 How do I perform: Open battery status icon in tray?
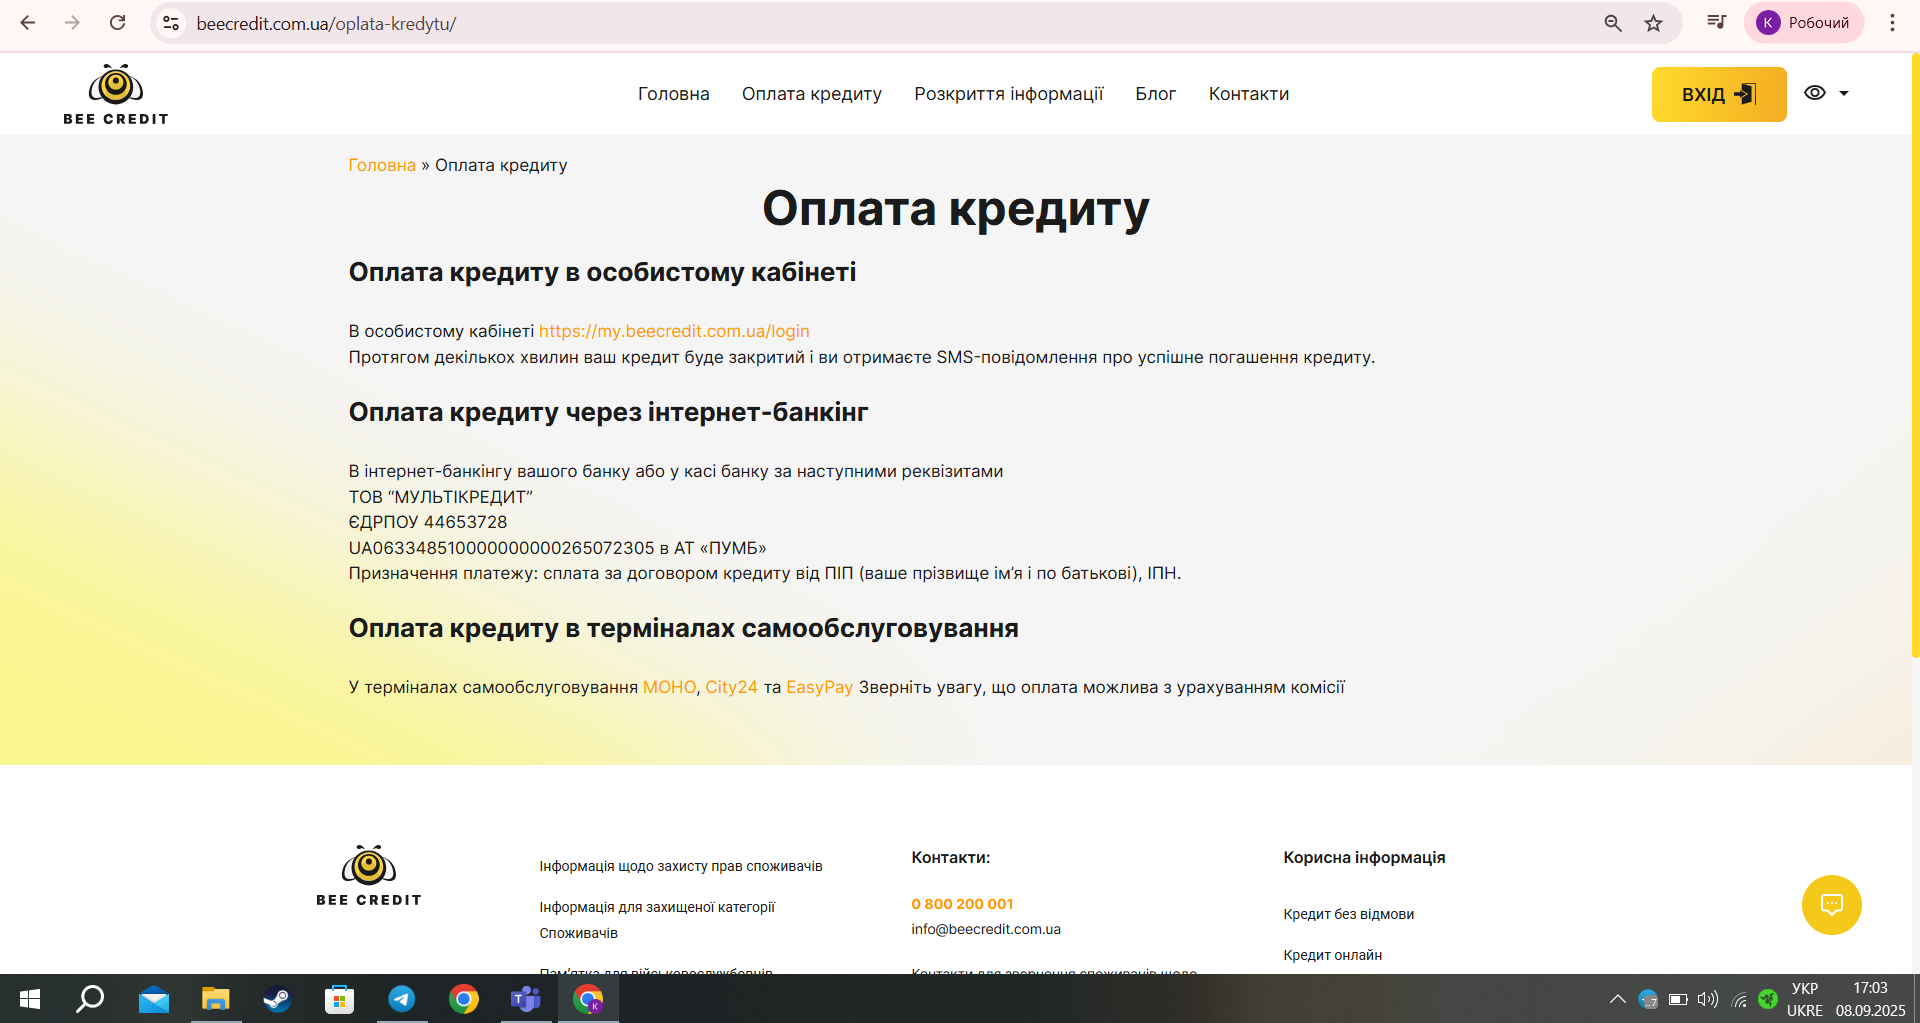(1678, 999)
